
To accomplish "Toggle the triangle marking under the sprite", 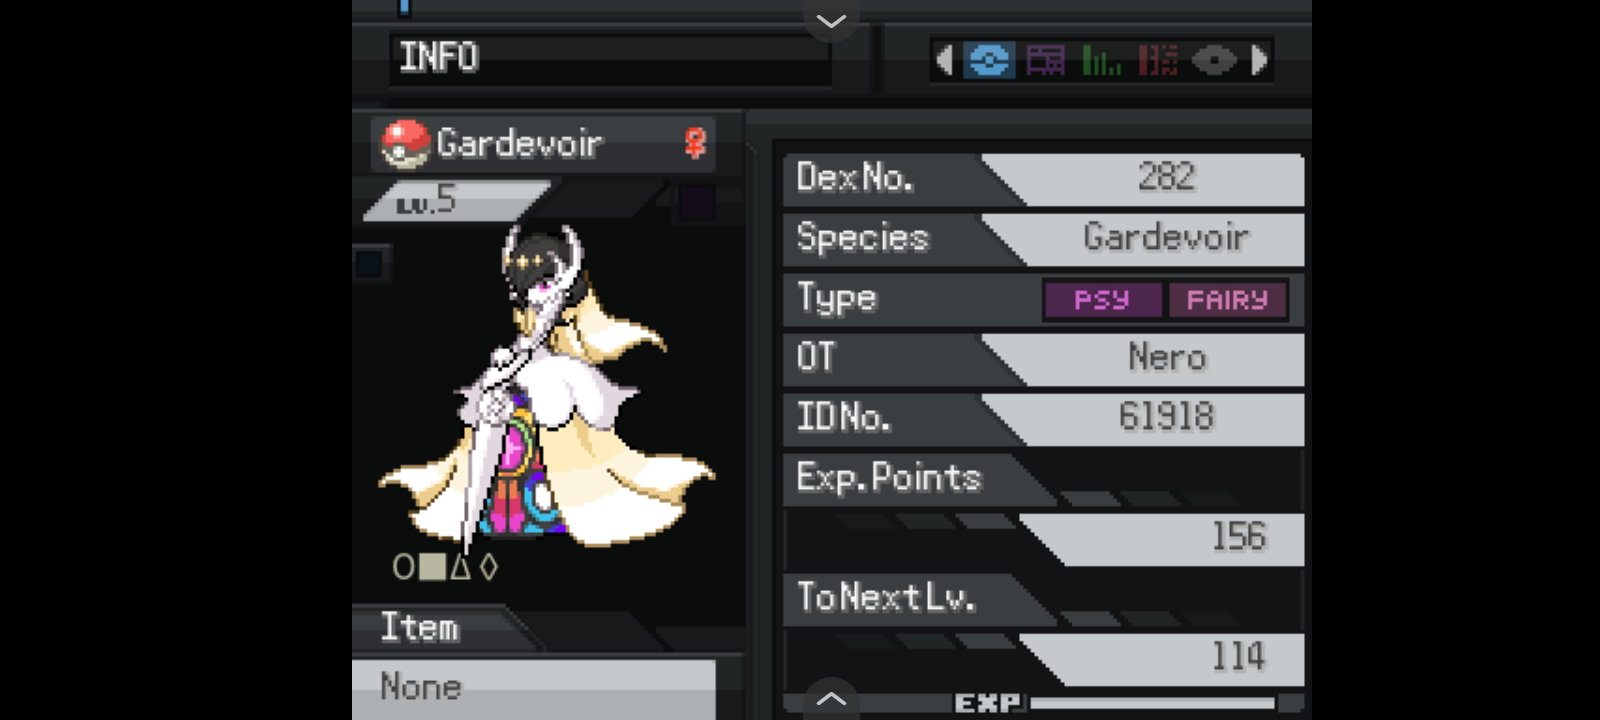I will [x=460, y=567].
